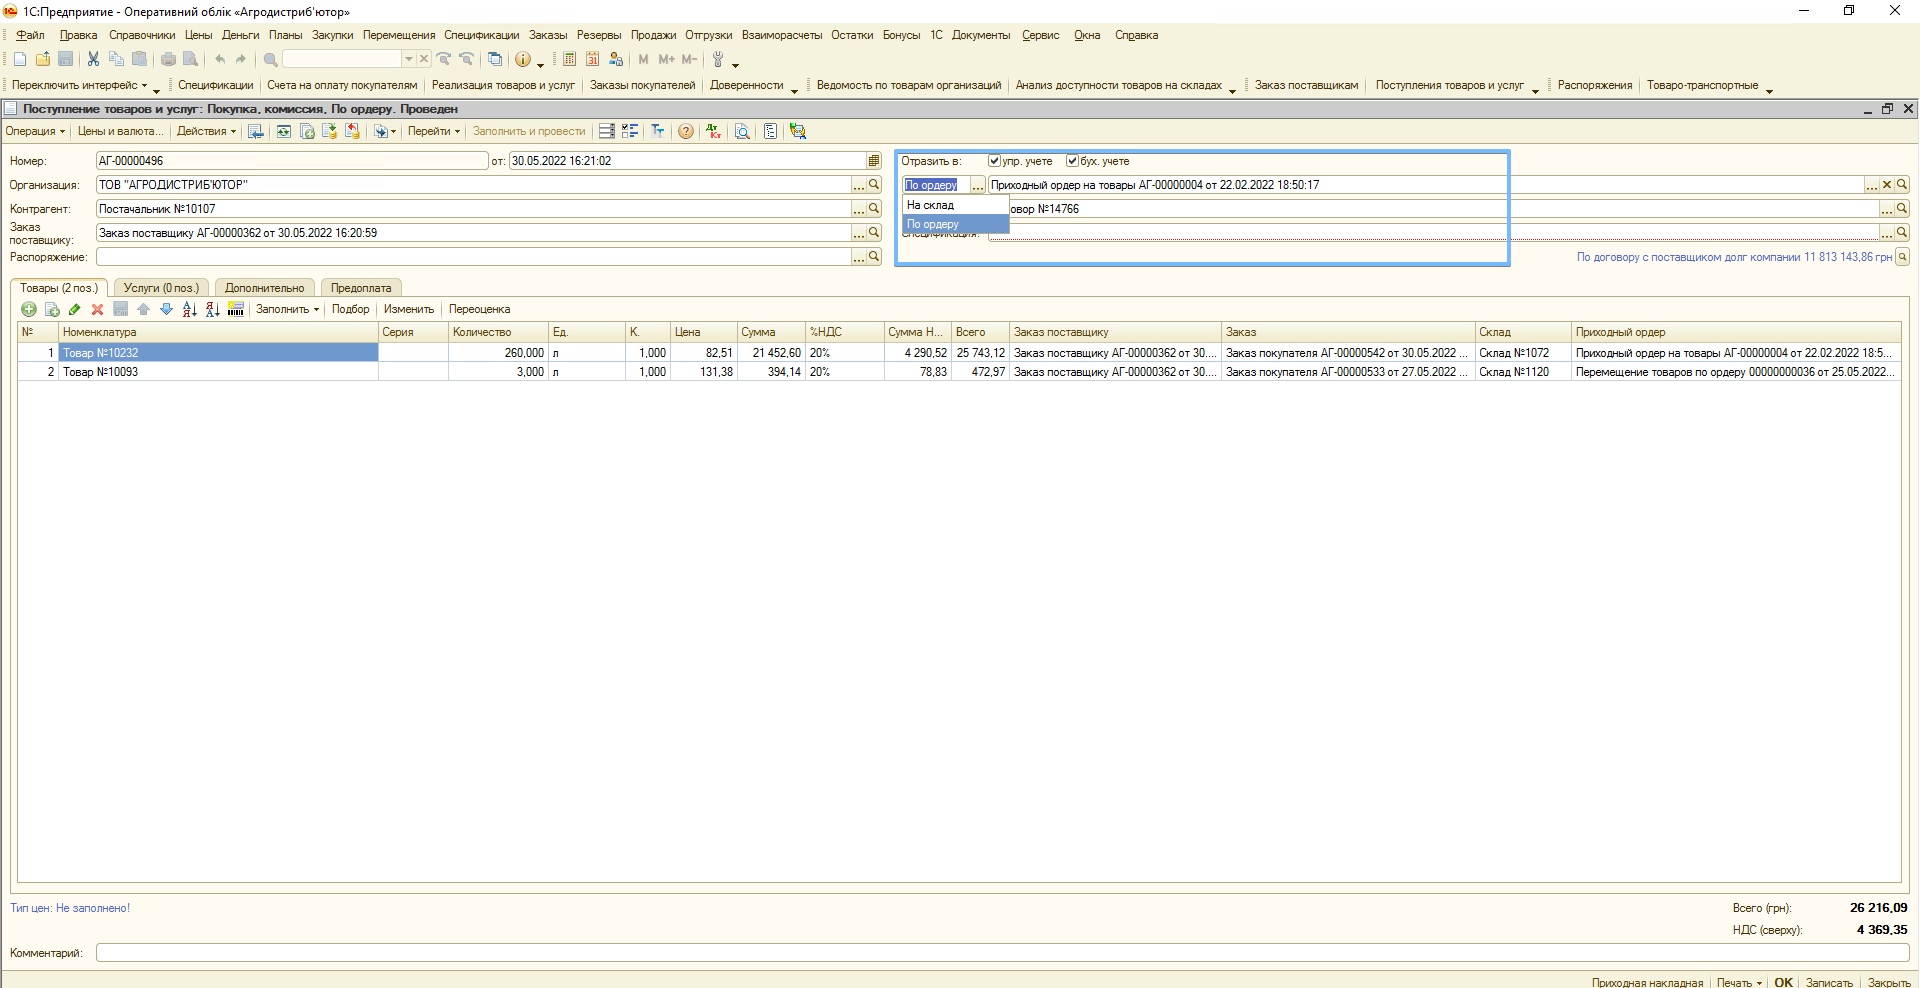The width and height of the screenshot is (1920, 988).
Task: Open the calculator icon in main toolbar
Action: coord(569,60)
